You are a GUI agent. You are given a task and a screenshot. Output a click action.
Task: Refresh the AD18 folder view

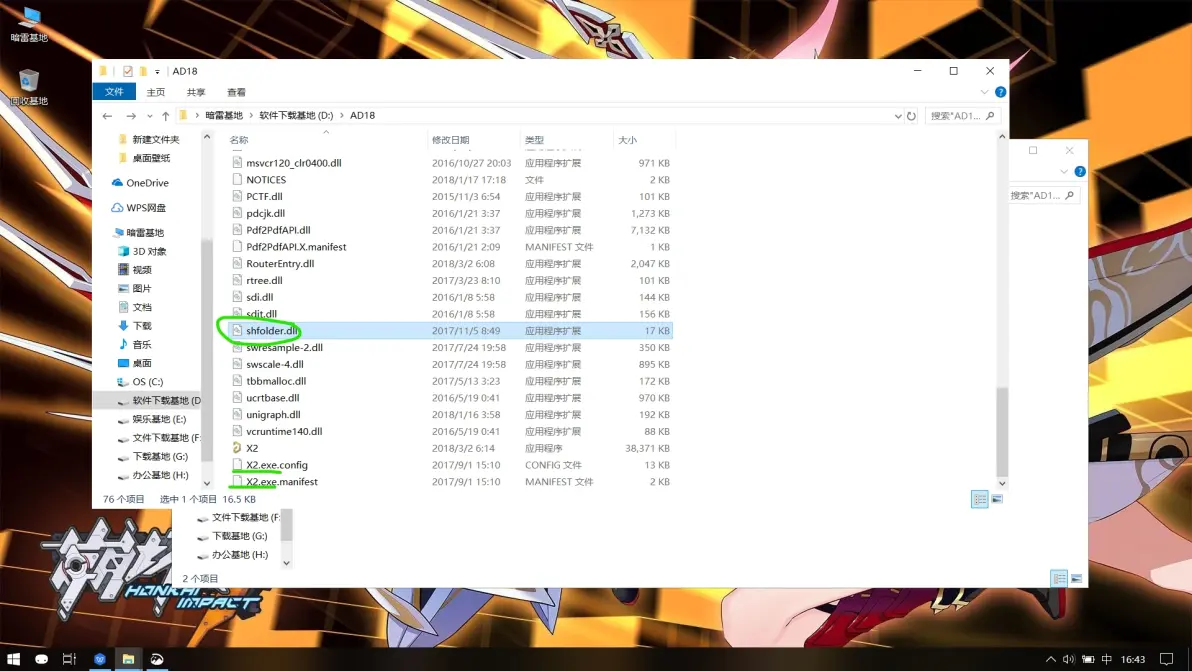coord(911,116)
